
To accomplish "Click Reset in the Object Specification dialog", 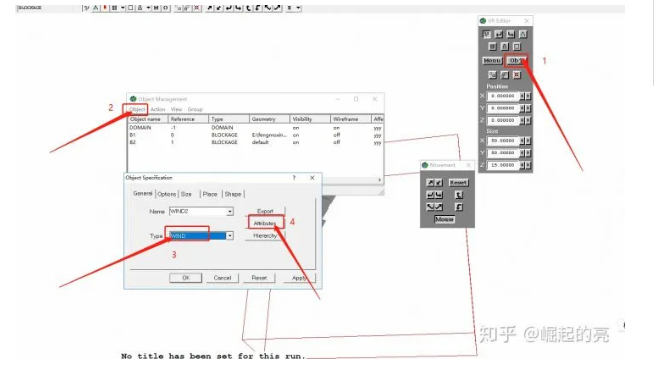I will tap(259, 278).
